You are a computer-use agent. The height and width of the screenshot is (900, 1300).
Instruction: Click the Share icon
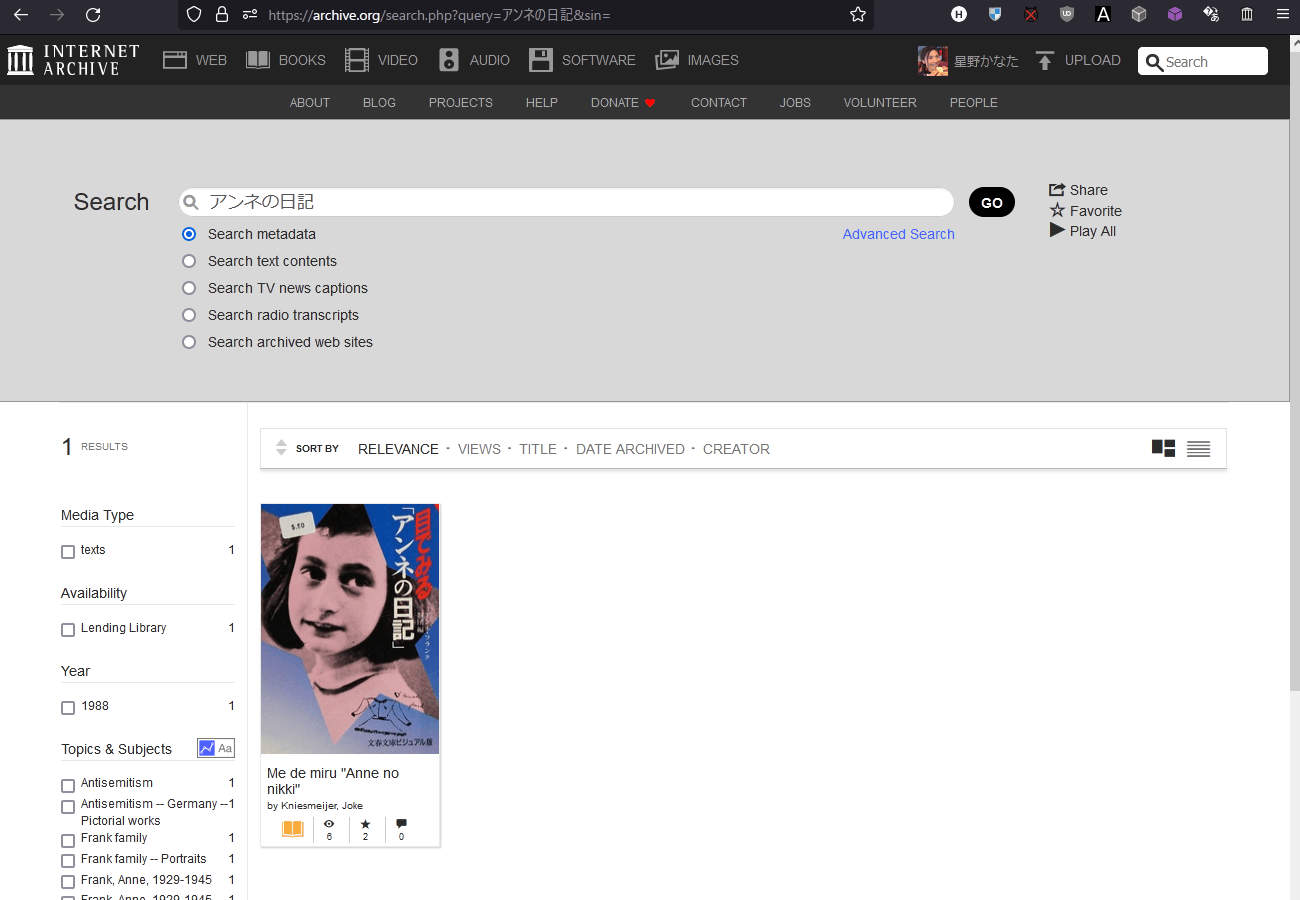tap(1057, 190)
